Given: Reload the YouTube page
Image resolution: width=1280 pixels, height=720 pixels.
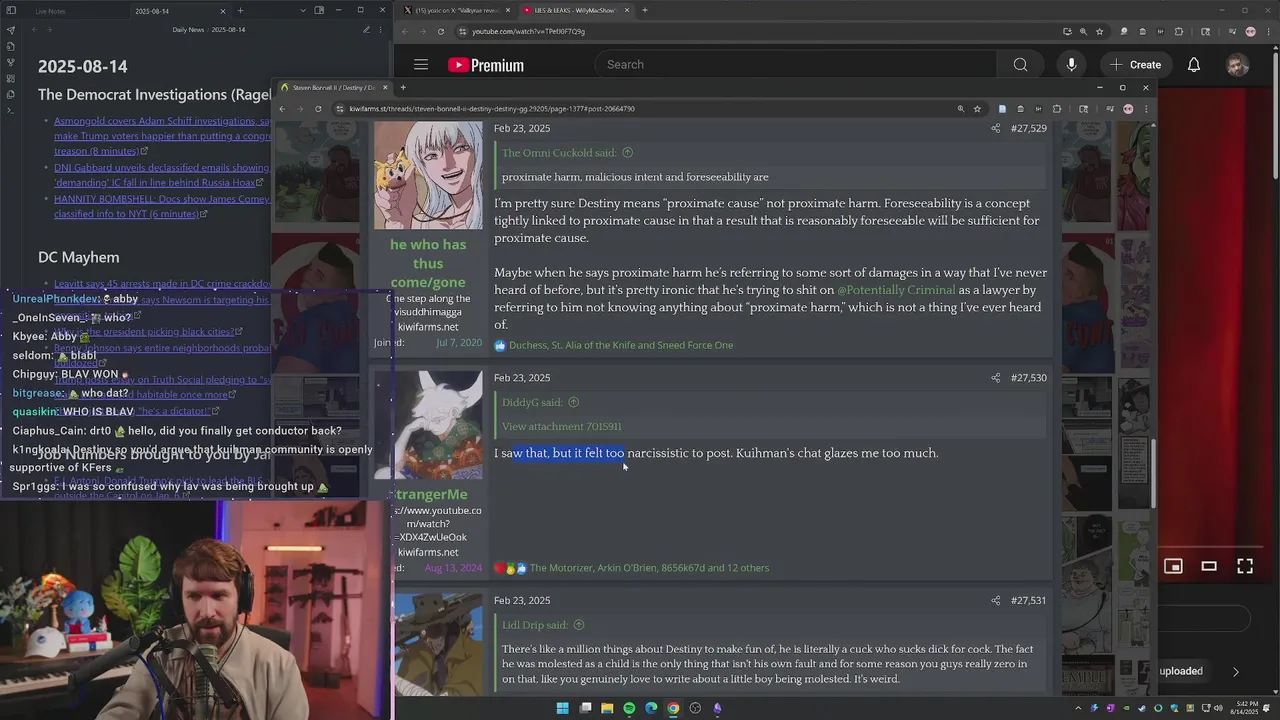Looking at the screenshot, I should (x=441, y=31).
